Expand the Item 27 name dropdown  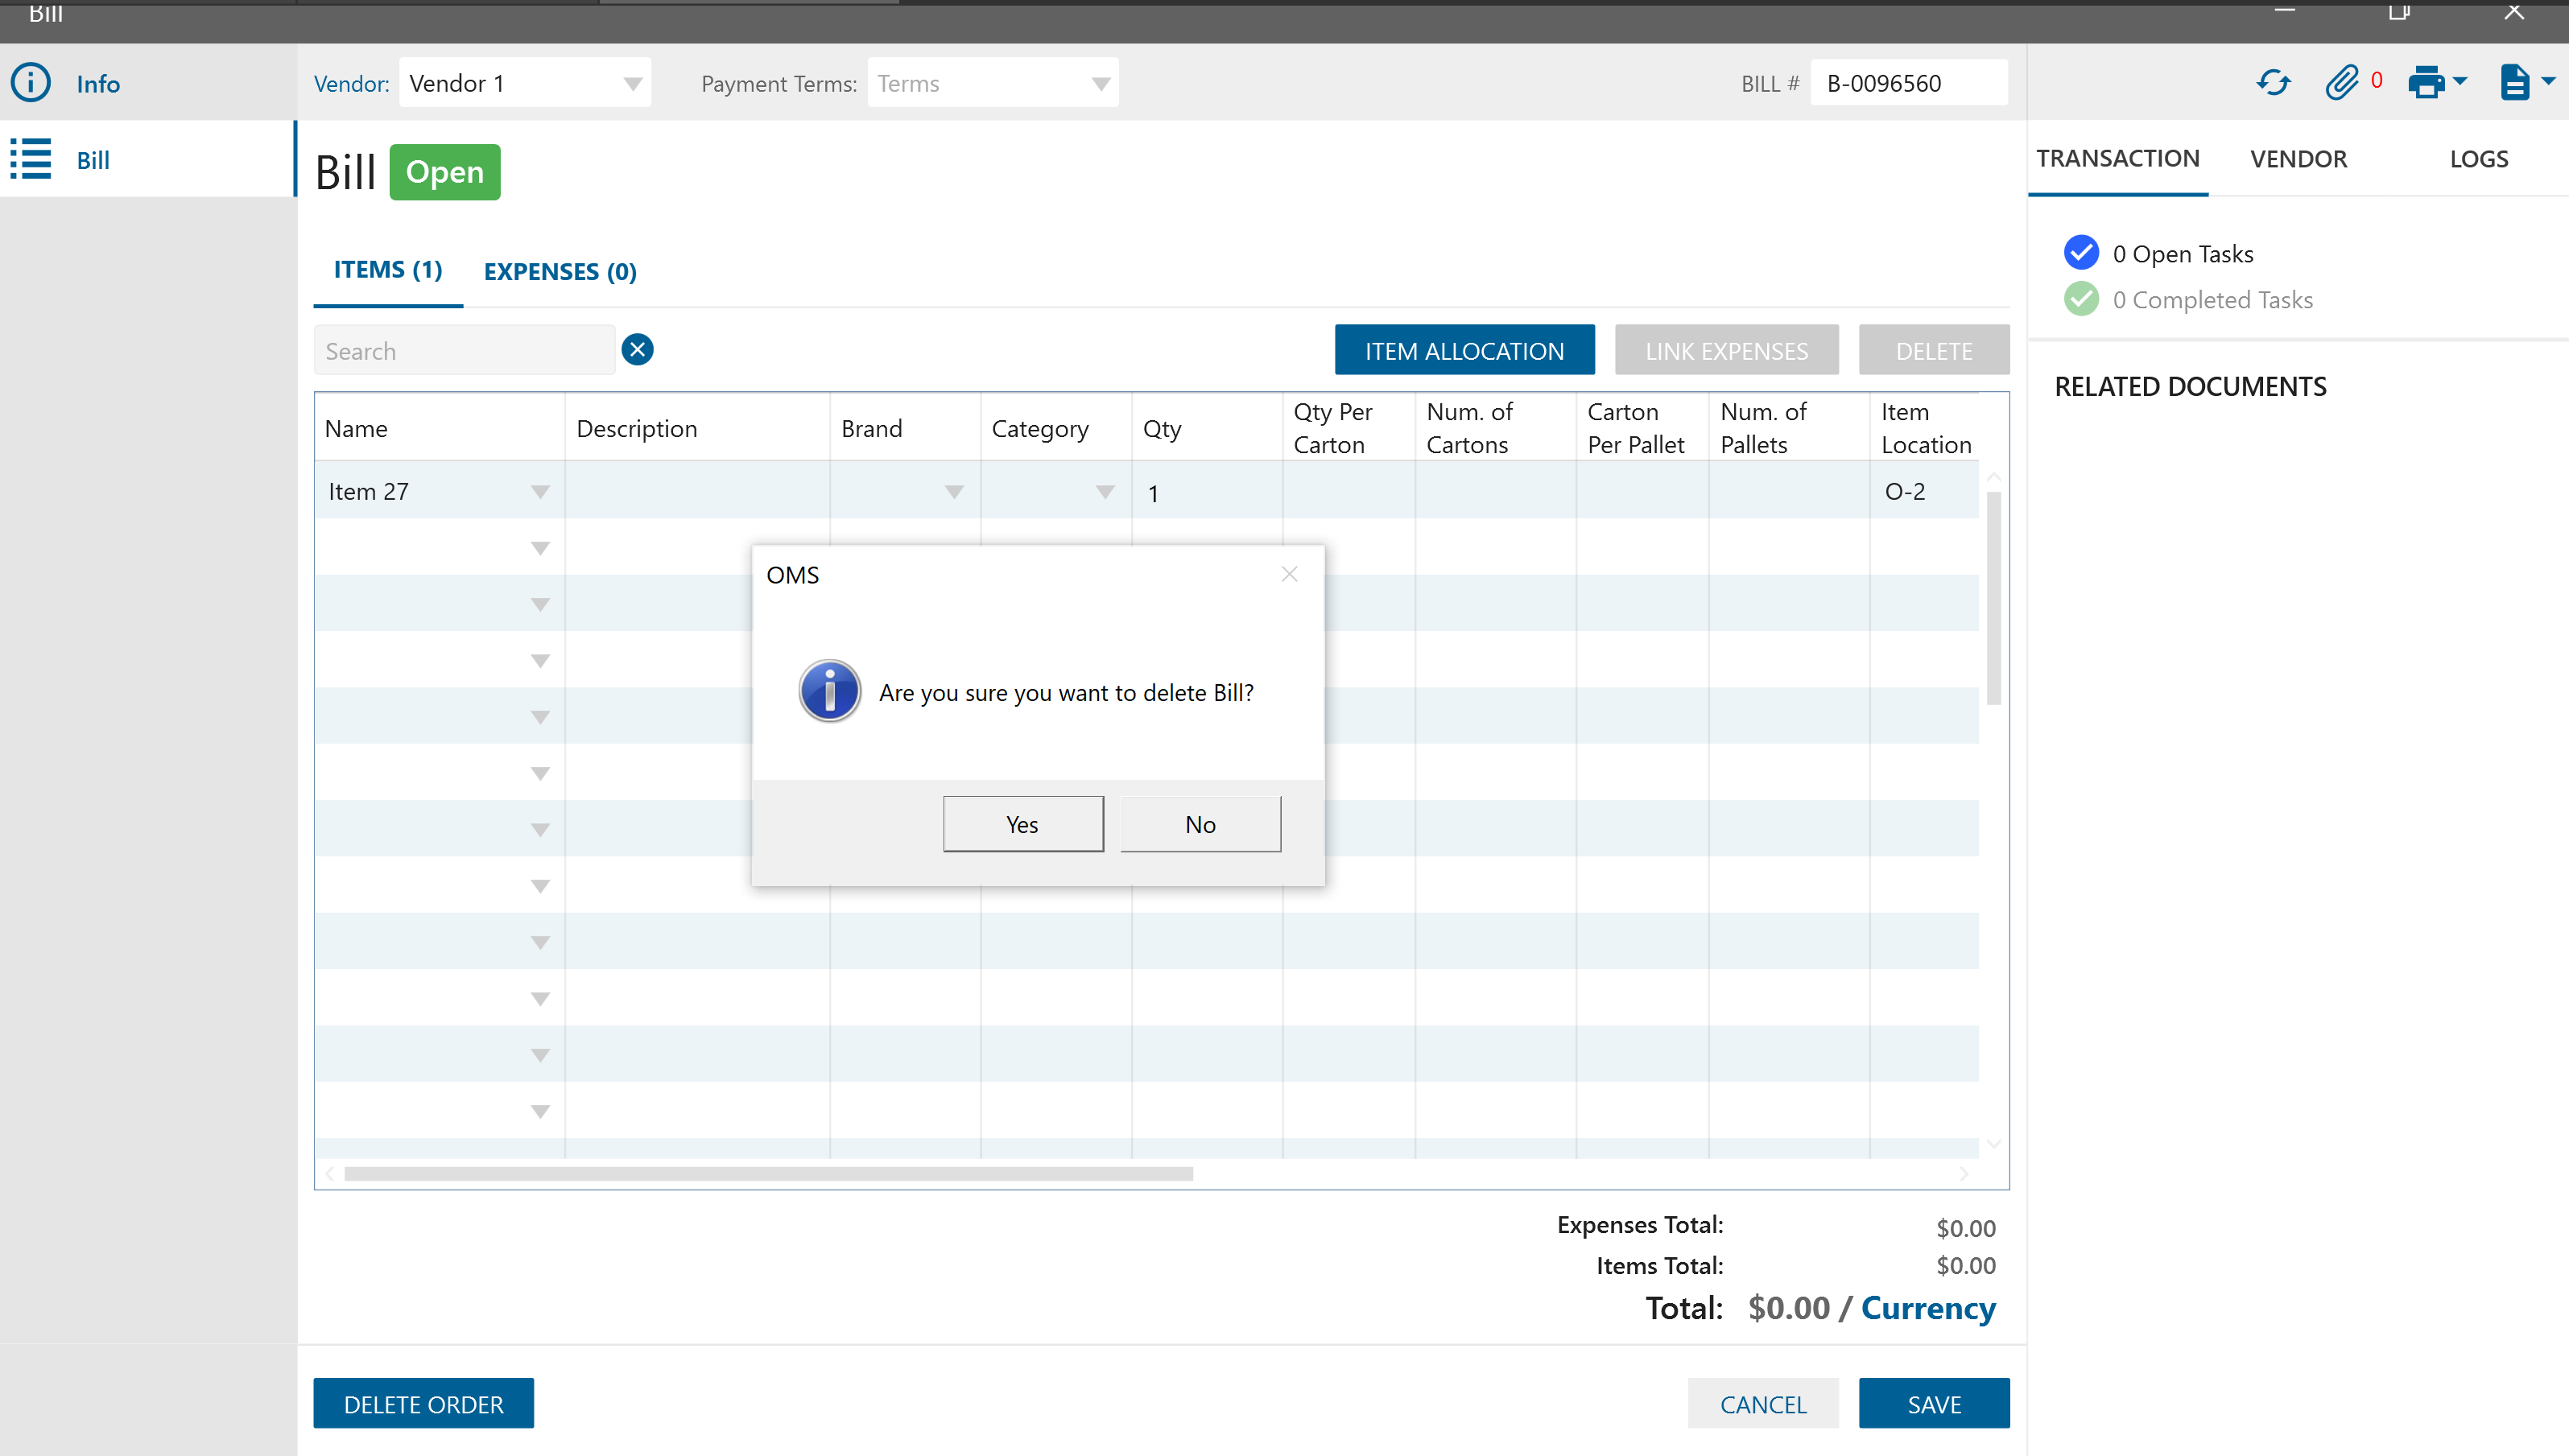[540, 492]
